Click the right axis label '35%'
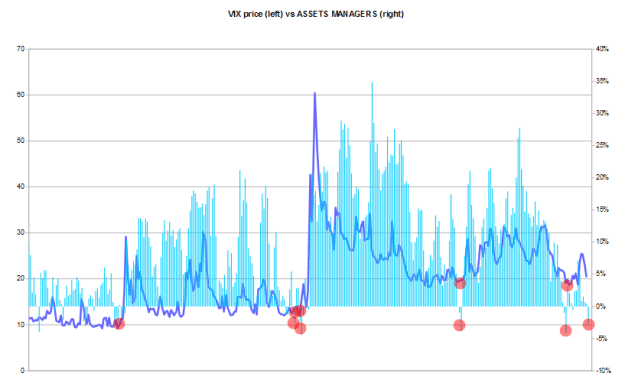Screen dimensions: 625x386 602,81
